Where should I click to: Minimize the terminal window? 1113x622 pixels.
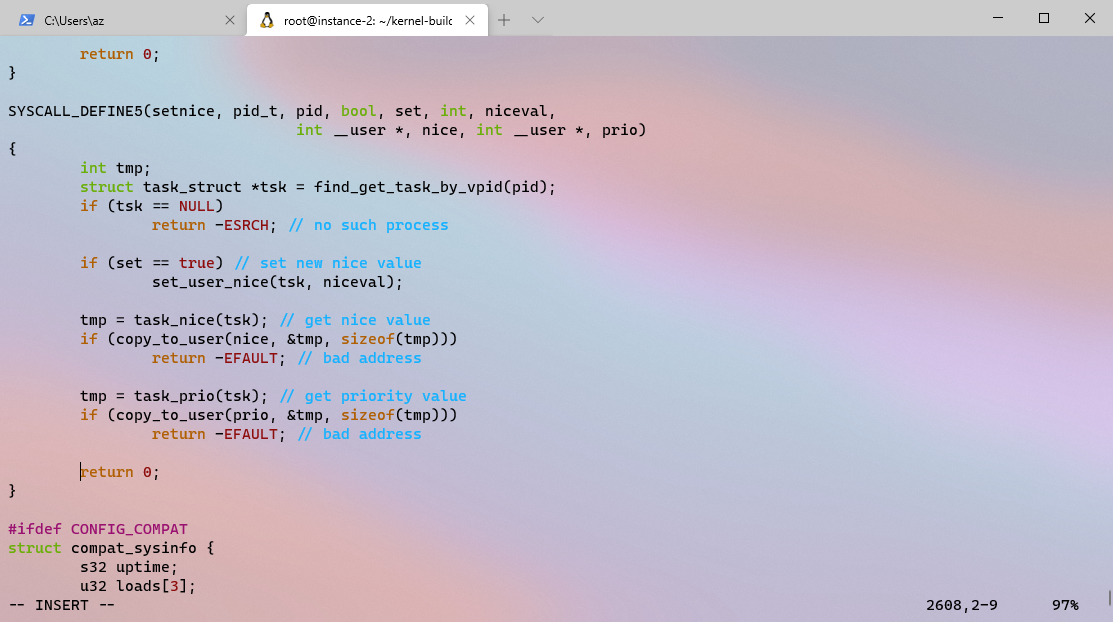click(997, 18)
